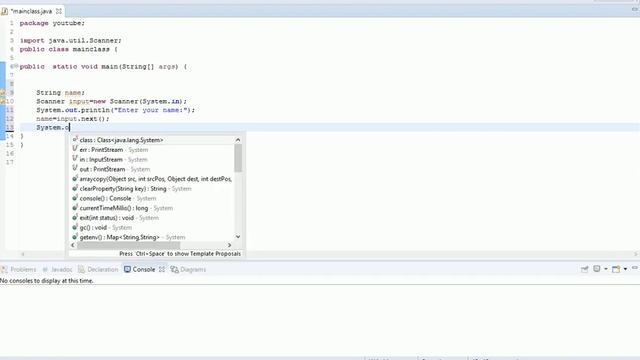Click the Console view's display selected console icon
Image resolution: width=640 pixels, height=360 pixels.
coord(596,269)
